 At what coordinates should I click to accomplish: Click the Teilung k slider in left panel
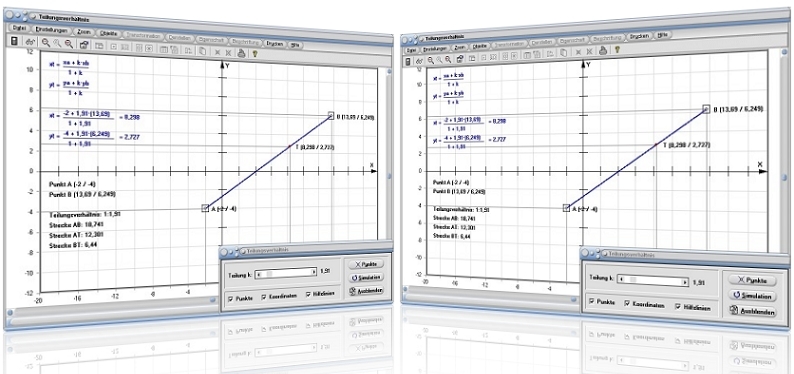286,273
